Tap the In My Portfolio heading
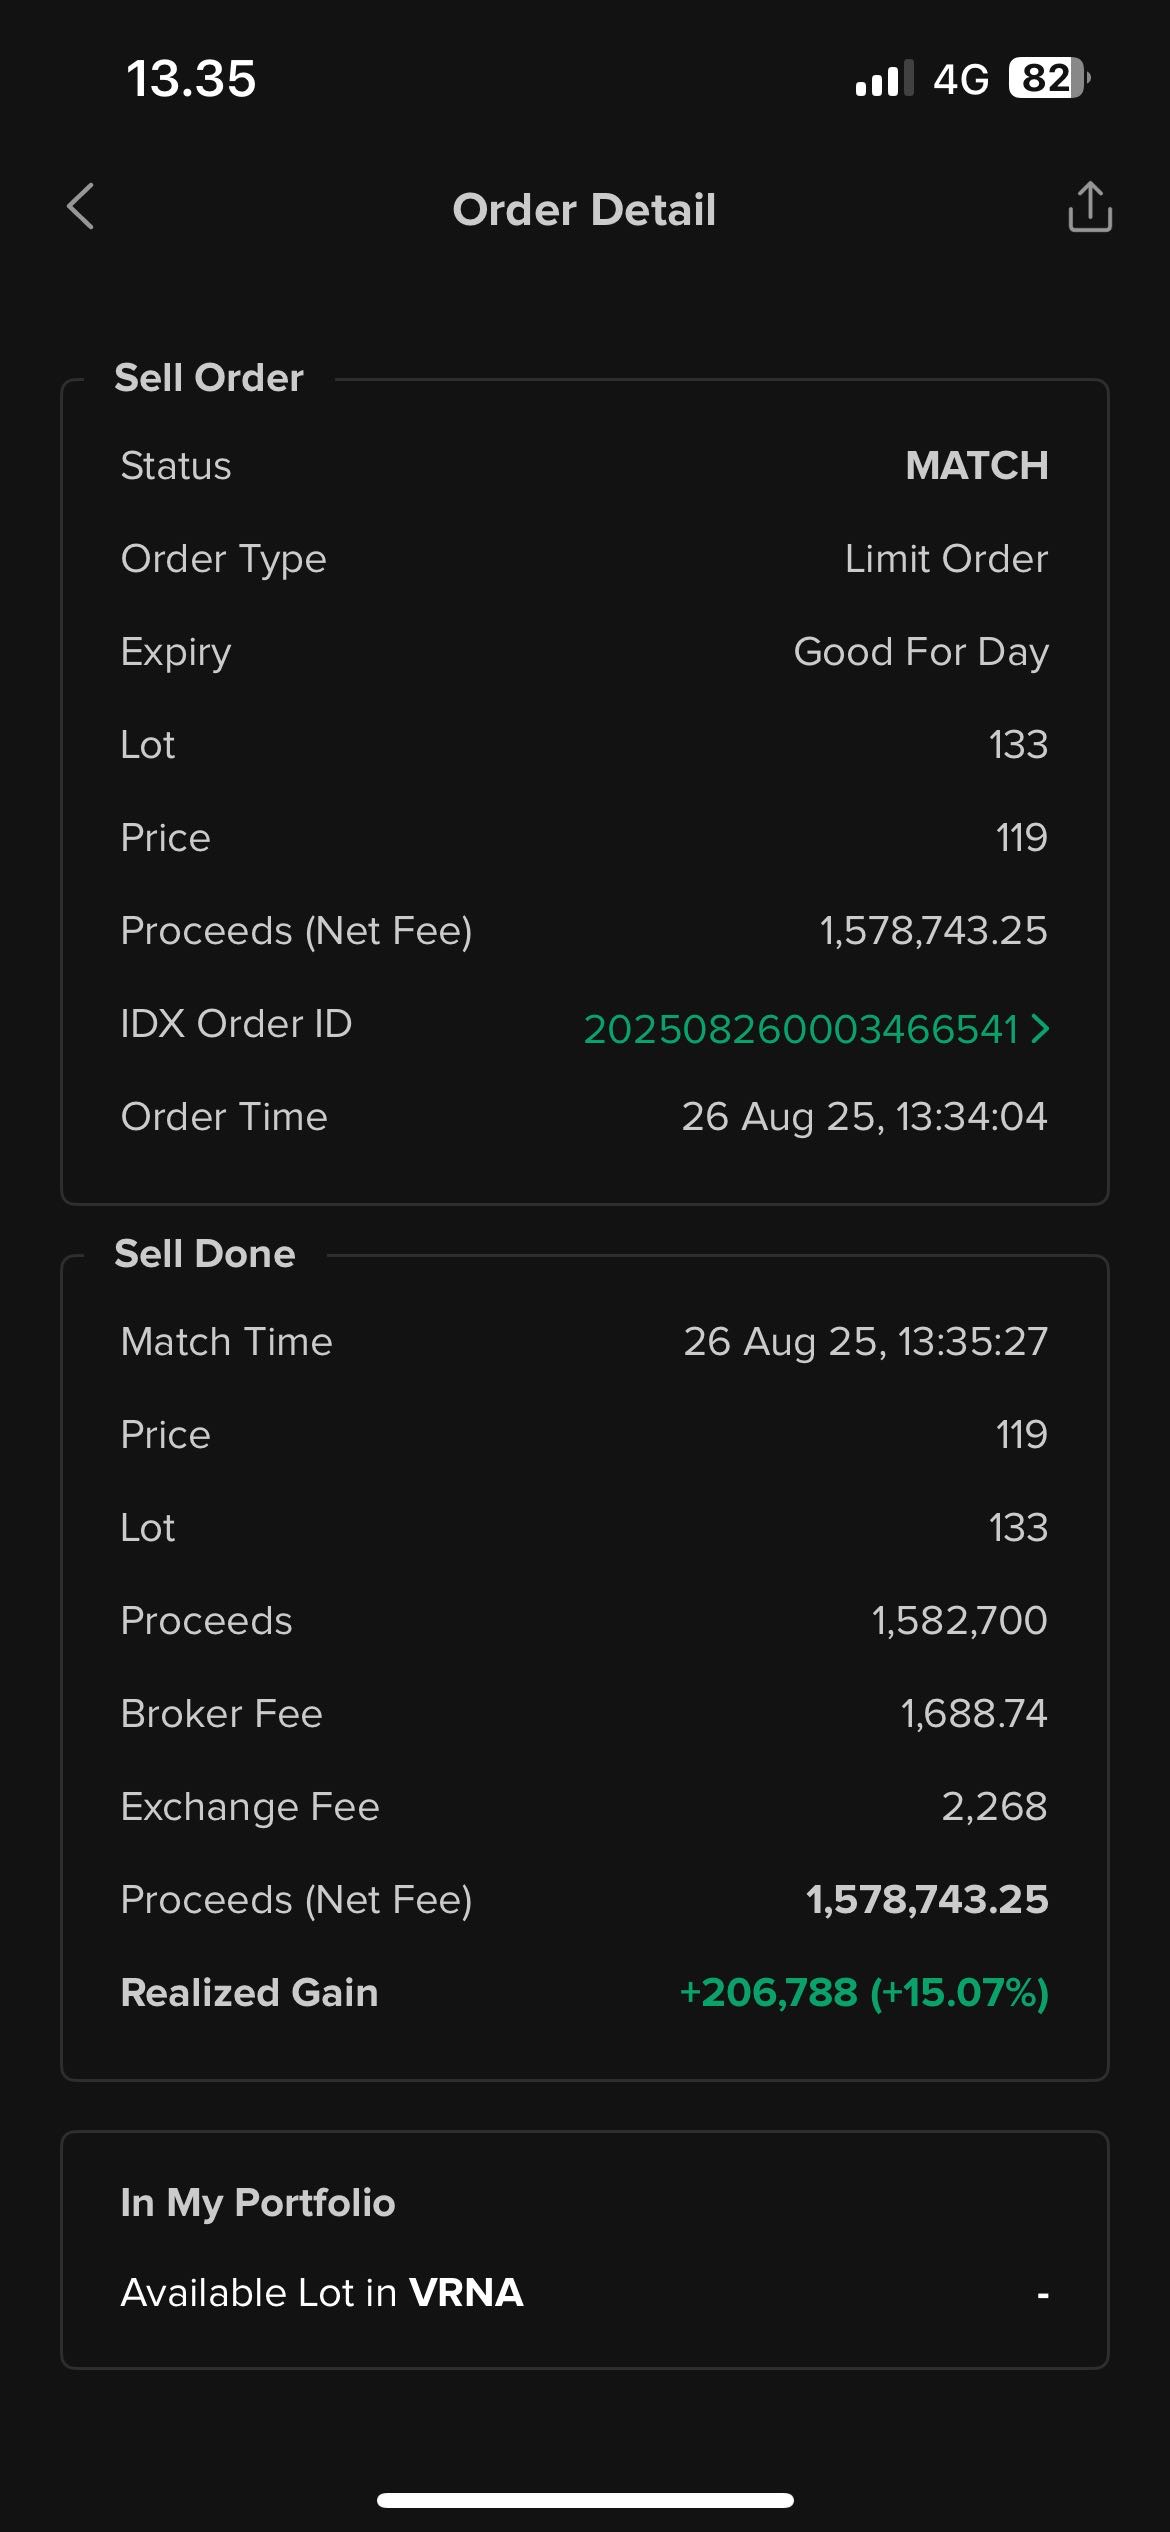This screenshot has height=2532, width=1170. pyautogui.click(x=258, y=2203)
